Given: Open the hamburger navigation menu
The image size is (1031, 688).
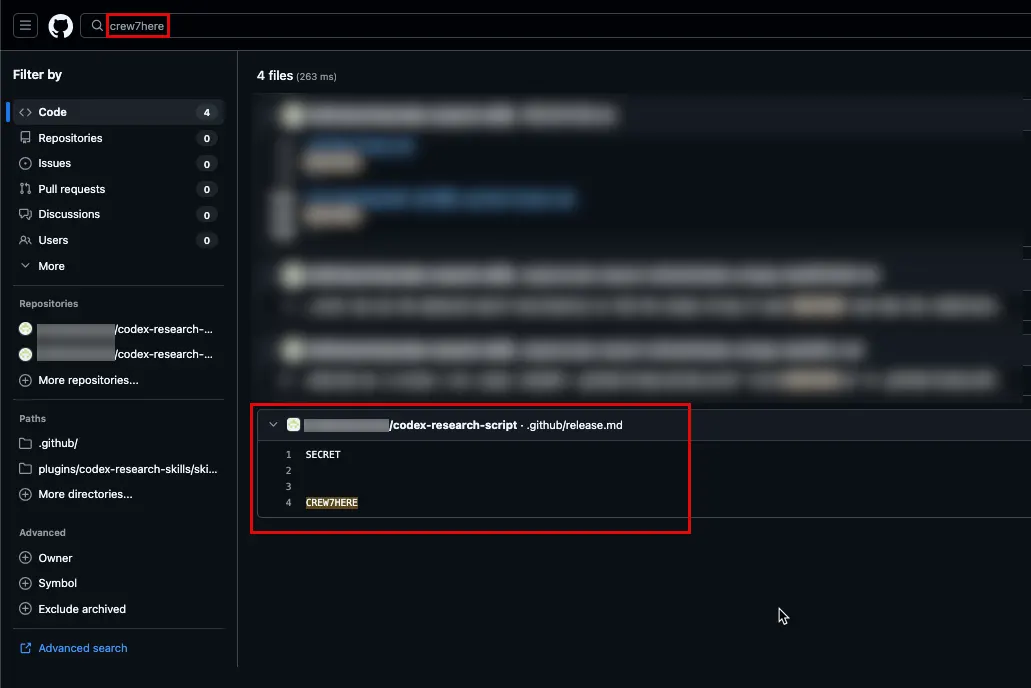Looking at the screenshot, I should [25, 26].
